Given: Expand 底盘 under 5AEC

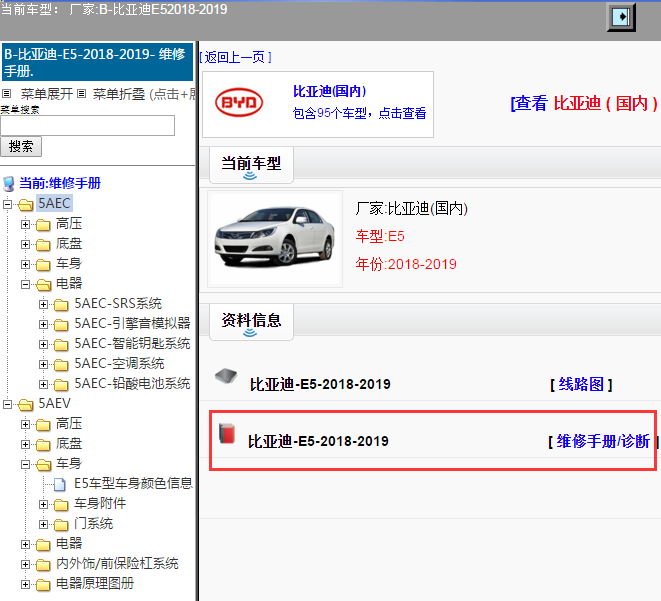Looking at the screenshot, I should coord(25,244).
